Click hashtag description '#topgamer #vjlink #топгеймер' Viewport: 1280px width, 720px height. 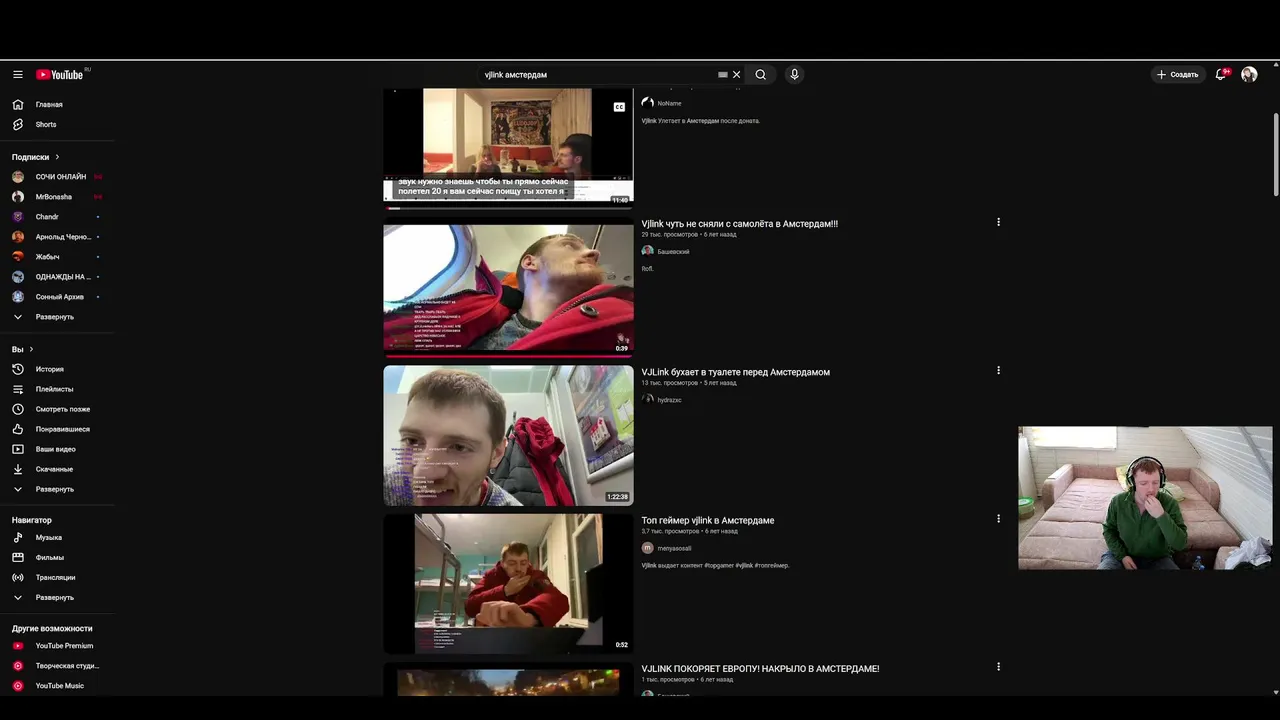[746, 566]
